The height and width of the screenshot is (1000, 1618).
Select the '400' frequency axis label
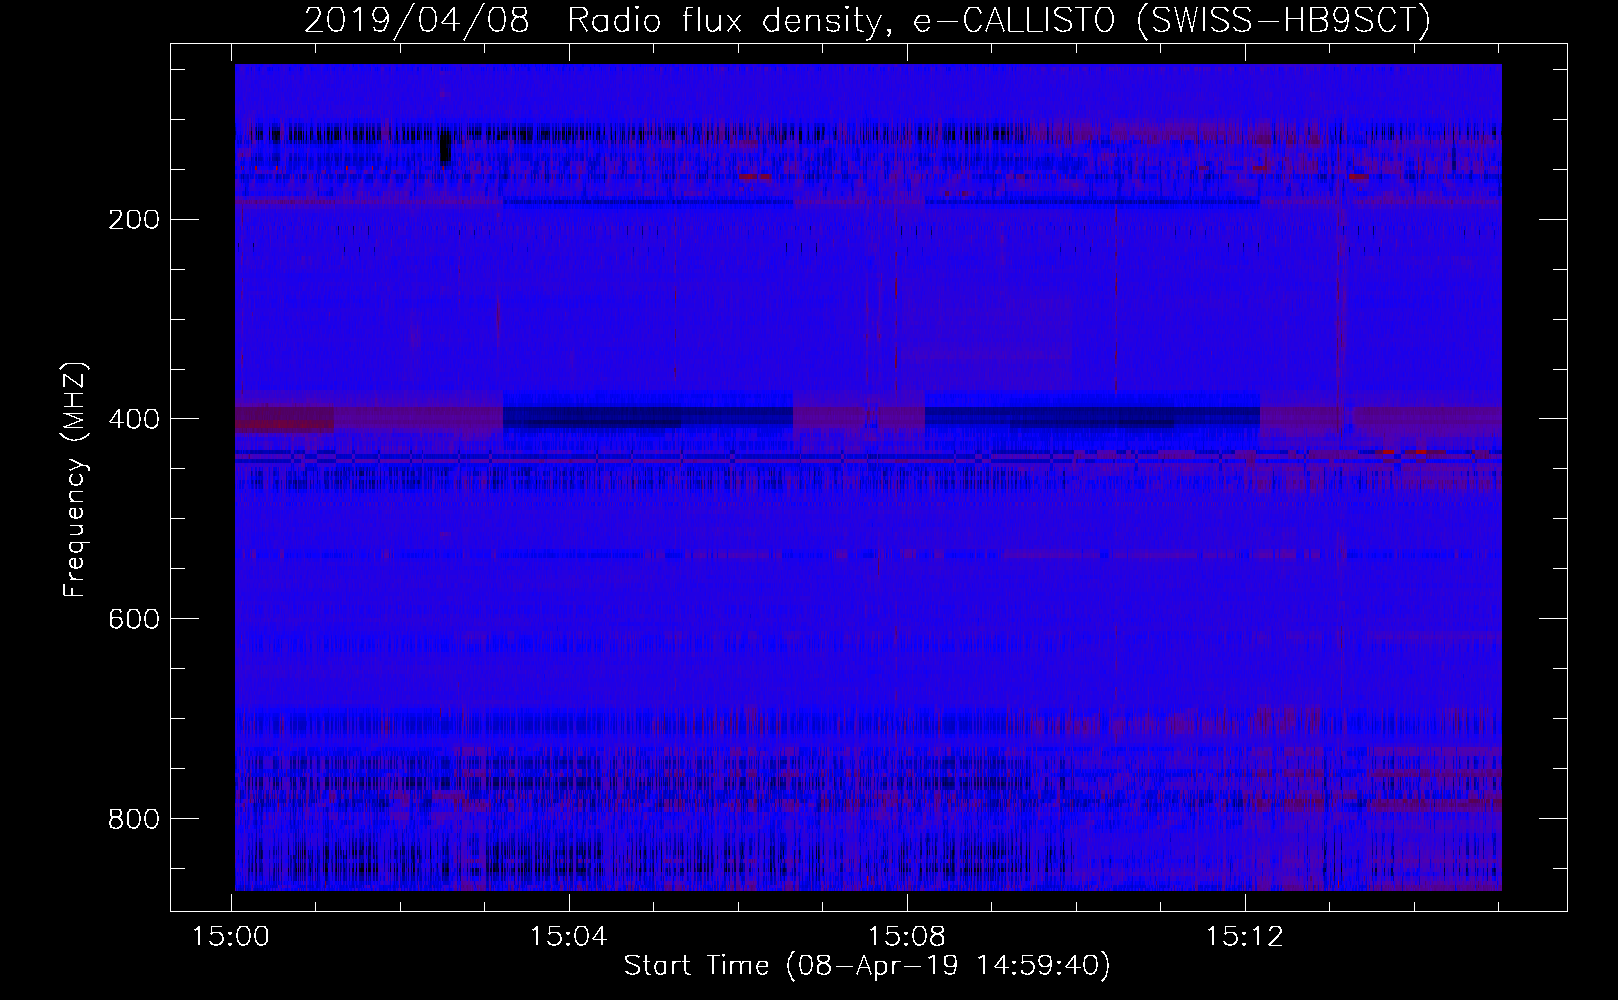coord(133,419)
